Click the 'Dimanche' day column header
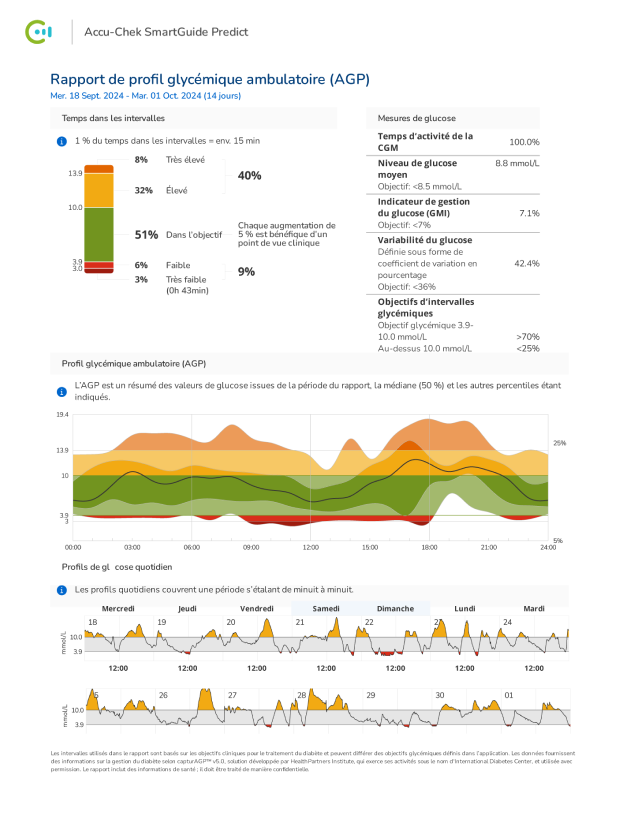This screenshot has width=619, height=818. [395, 608]
